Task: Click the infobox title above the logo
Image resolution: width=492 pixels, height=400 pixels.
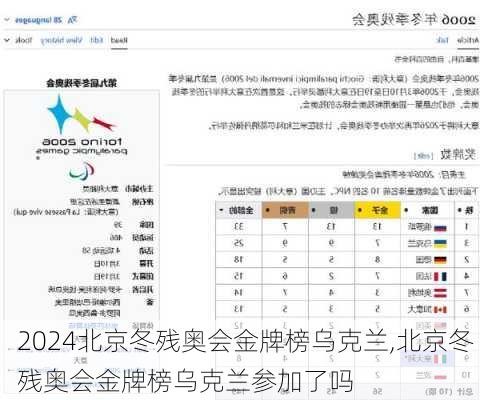Action: click(x=82, y=83)
